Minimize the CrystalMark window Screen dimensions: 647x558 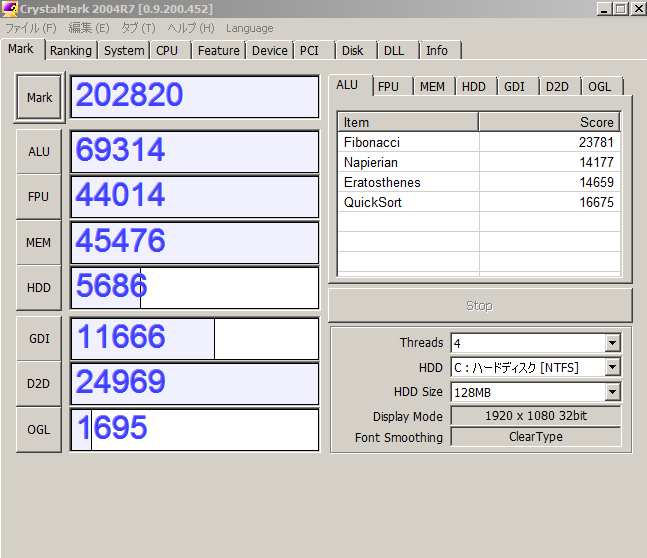click(x=604, y=9)
